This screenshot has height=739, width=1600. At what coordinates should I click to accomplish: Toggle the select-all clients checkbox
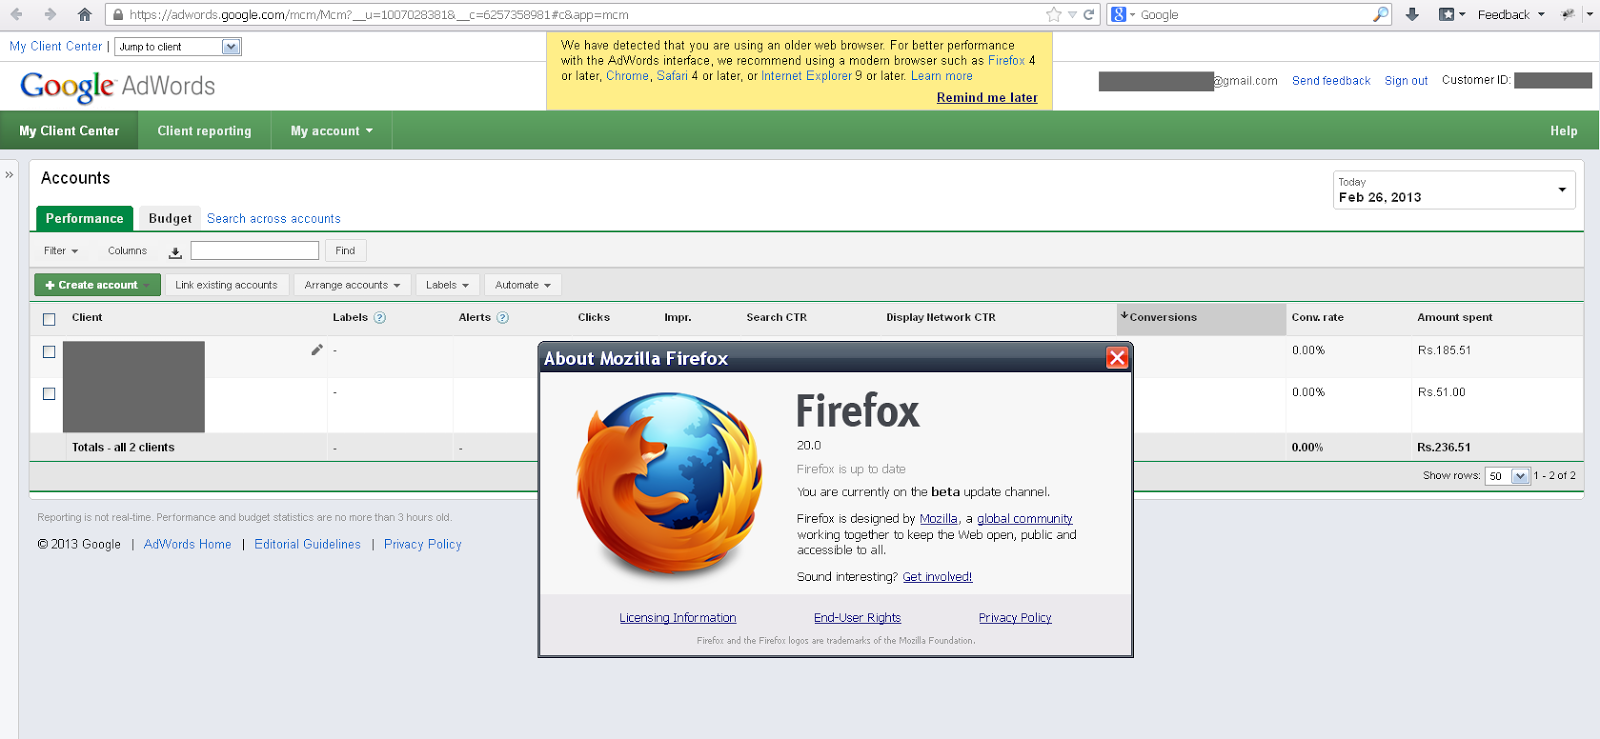coord(49,319)
